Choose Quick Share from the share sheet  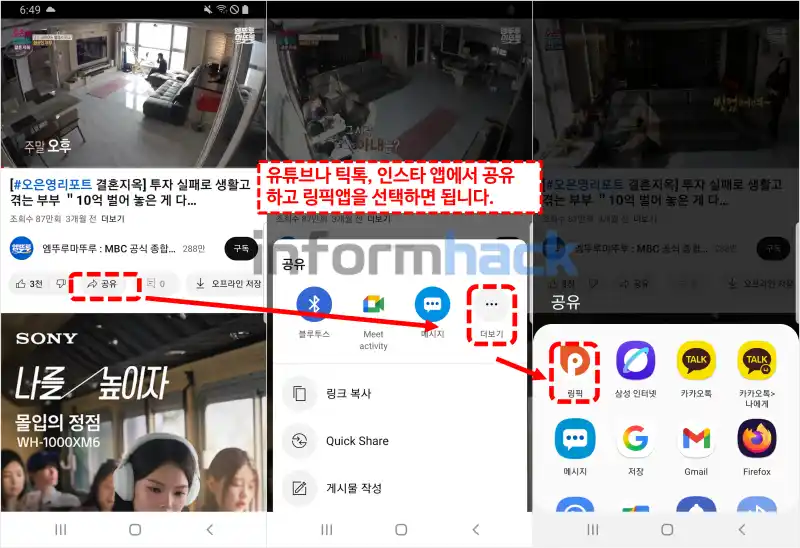(x=356, y=441)
